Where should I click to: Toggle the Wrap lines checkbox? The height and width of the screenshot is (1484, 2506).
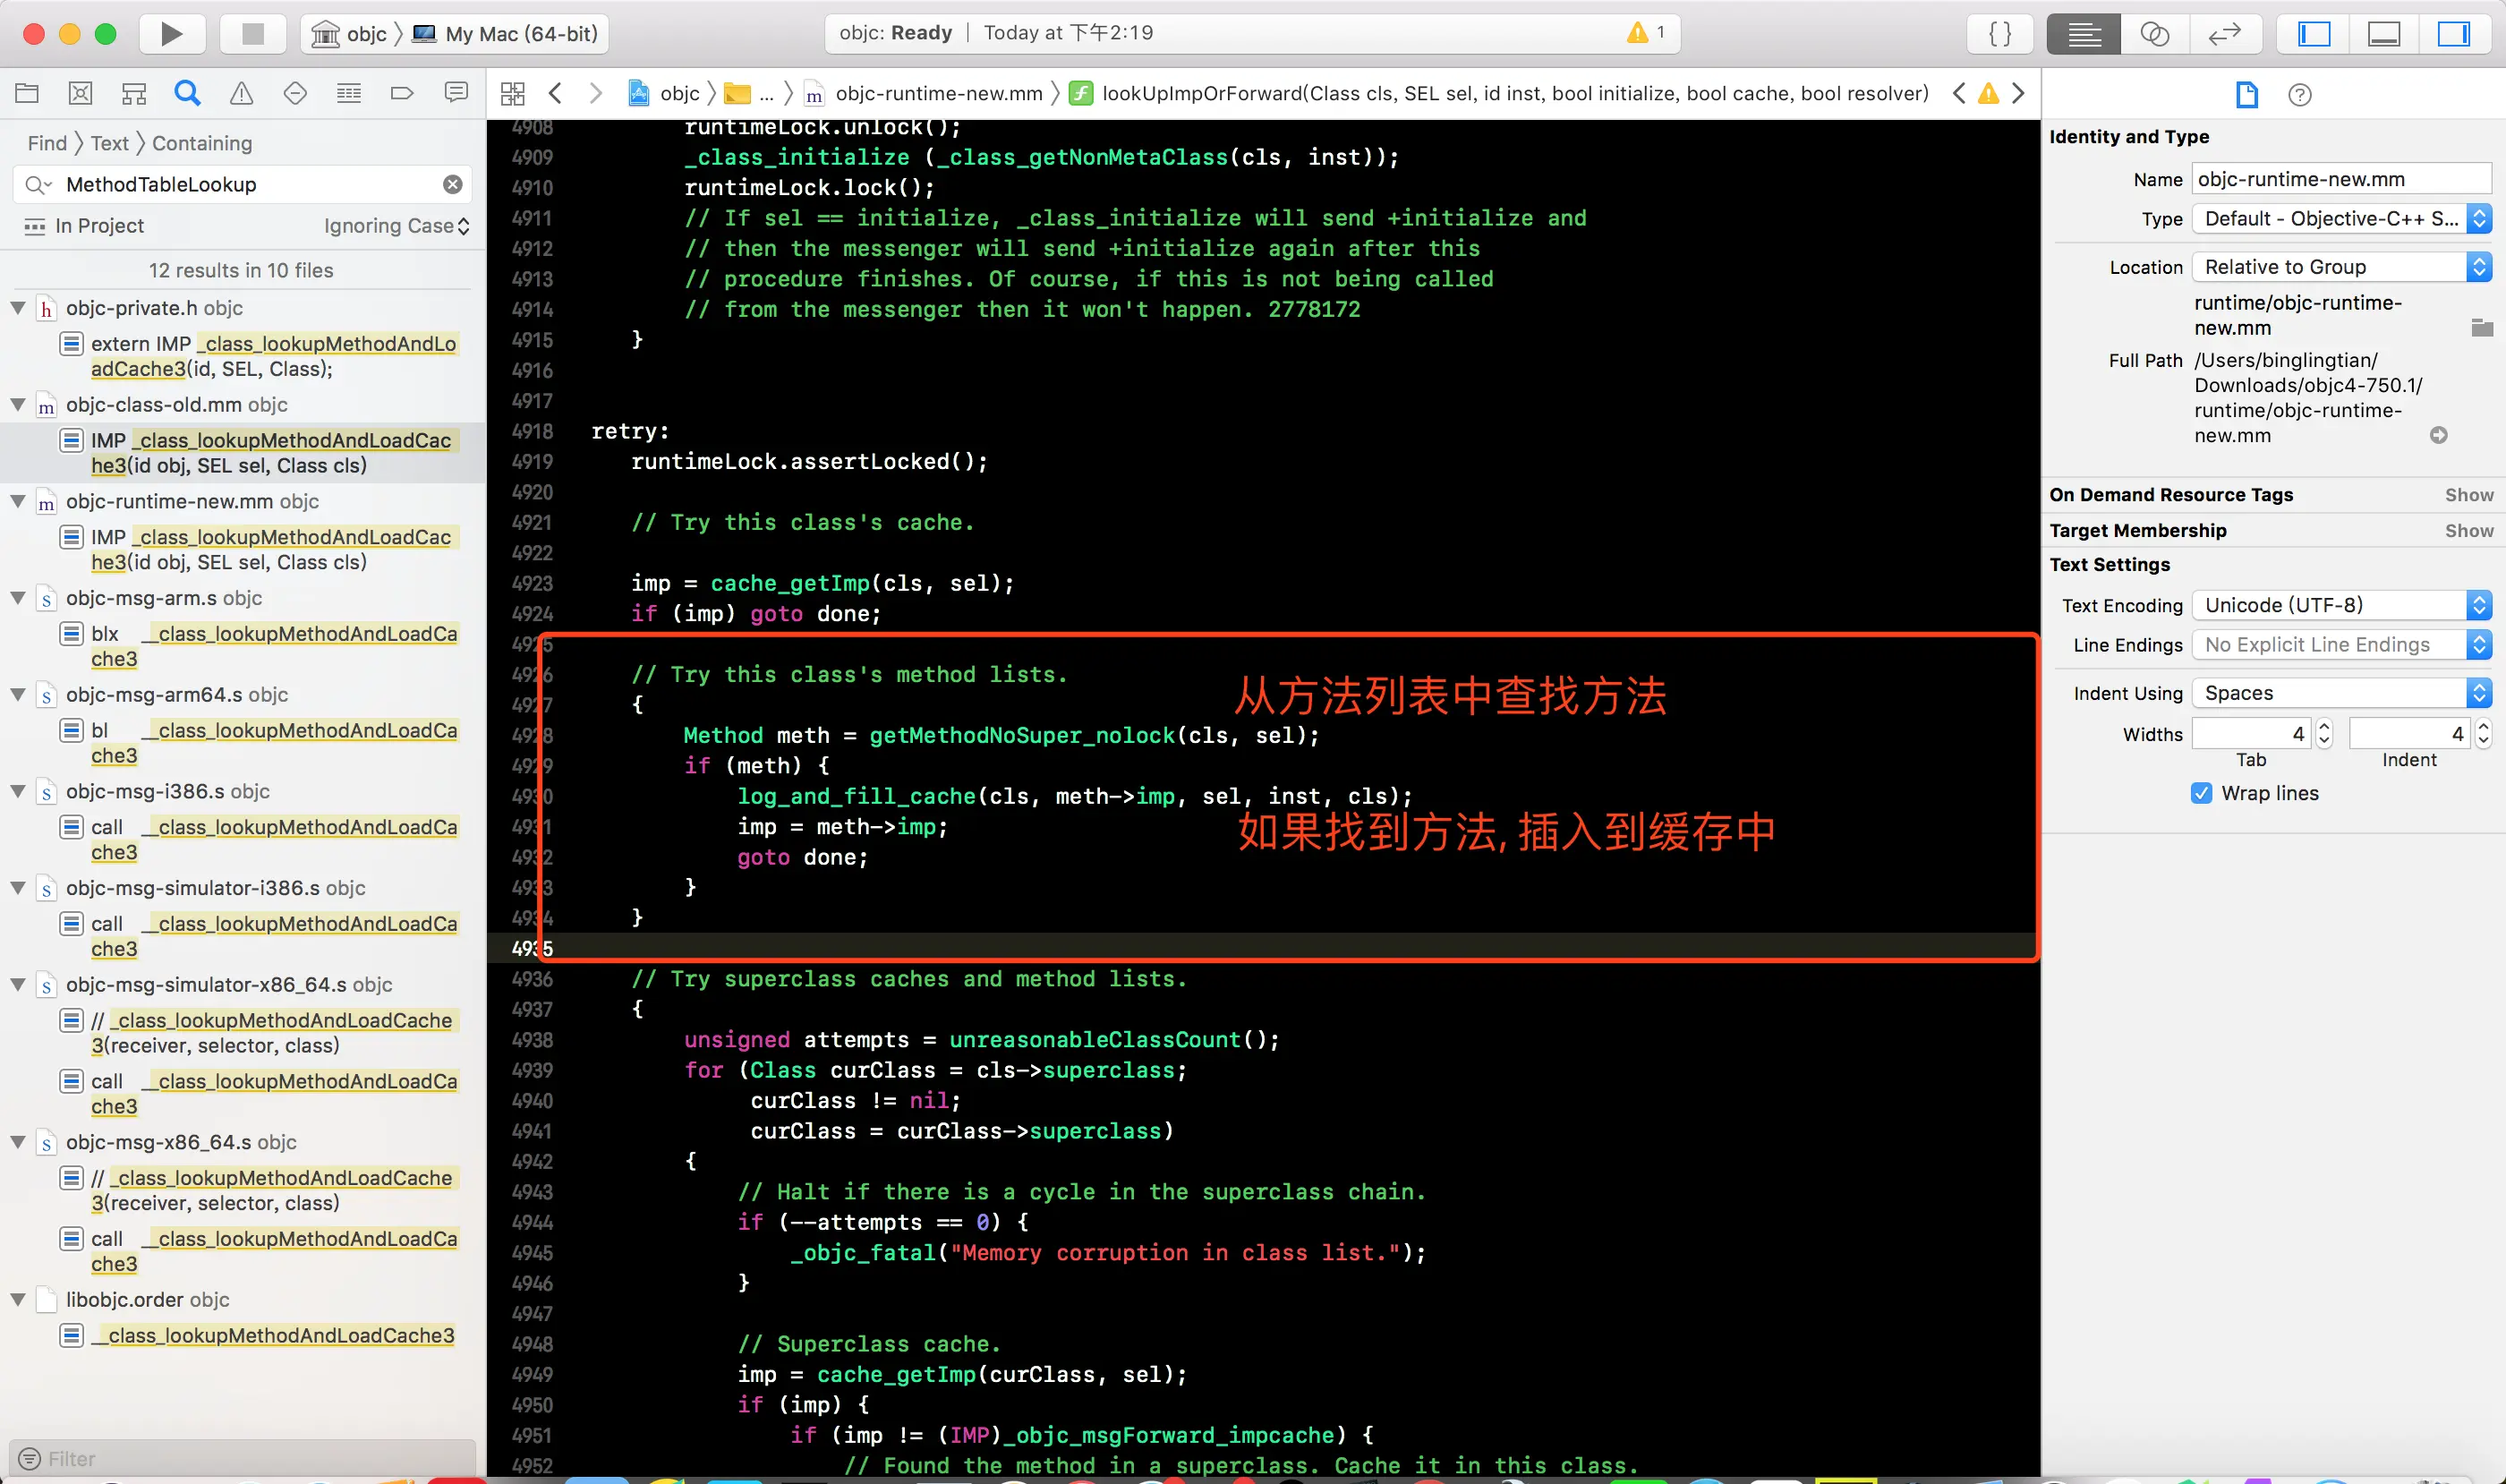click(2201, 793)
